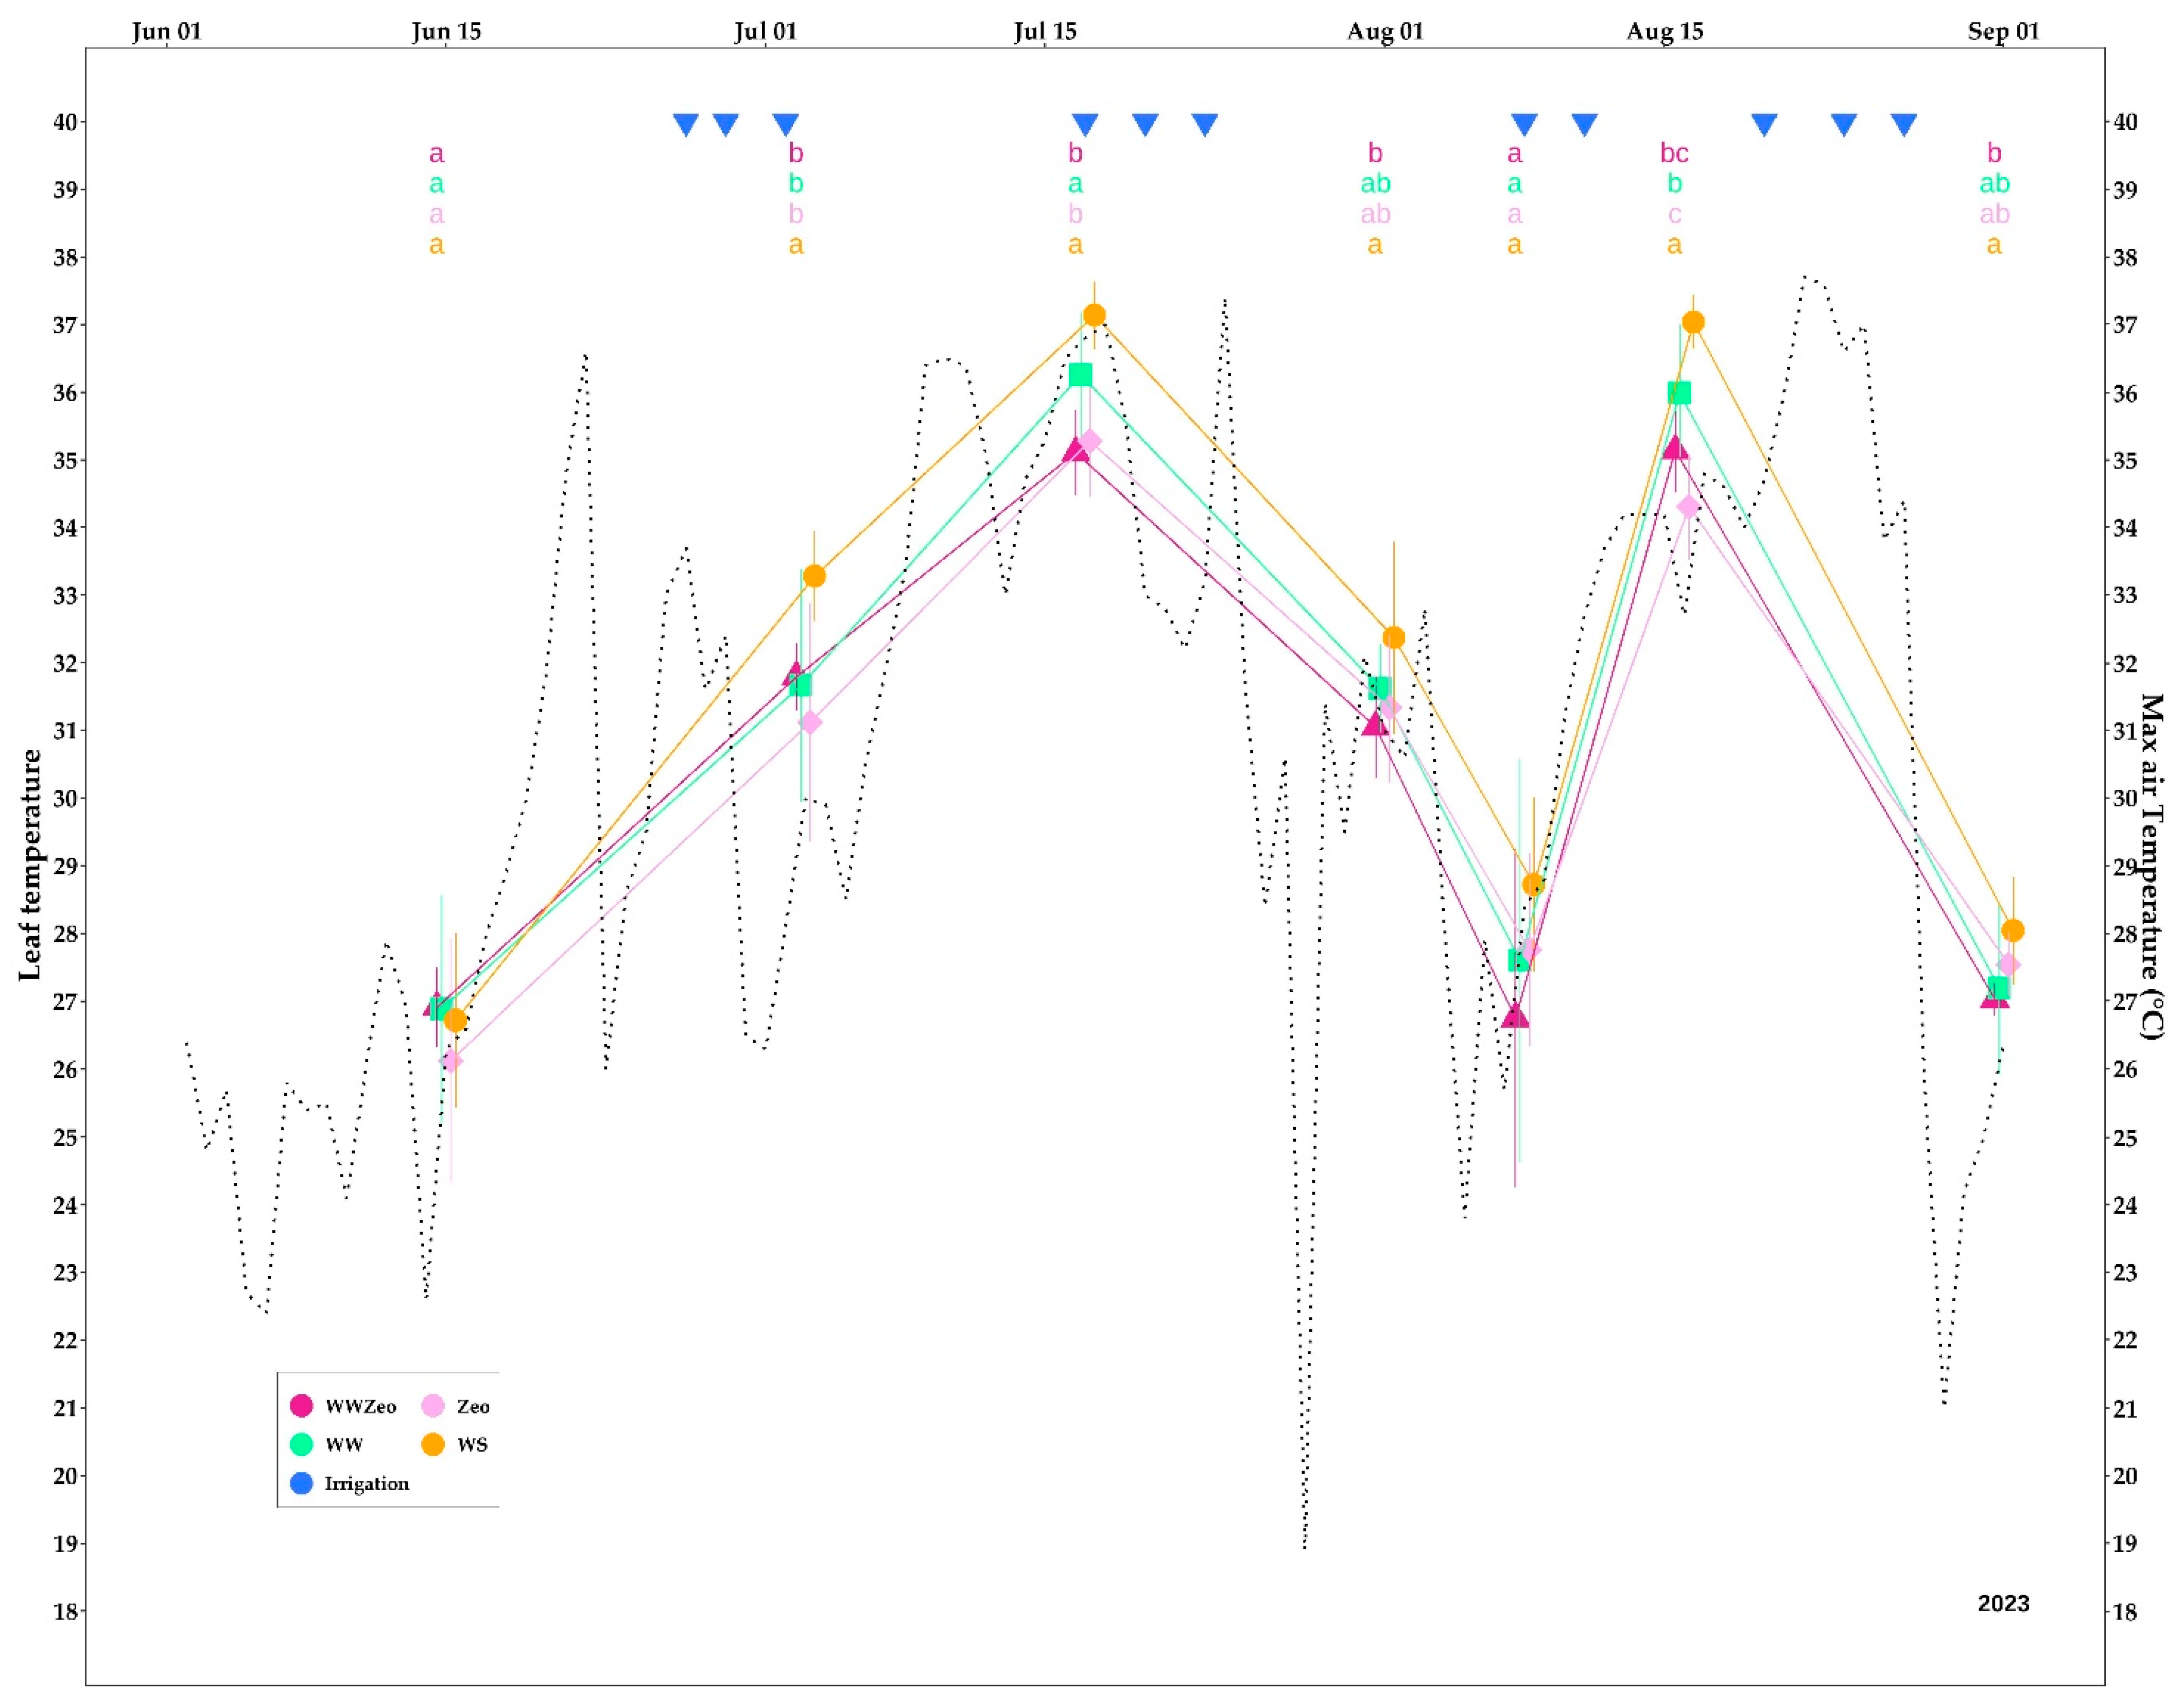The height and width of the screenshot is (1708, 2184).
Task: Click the orange WS circle marker near Aug 01
Action: [1393, 637]
